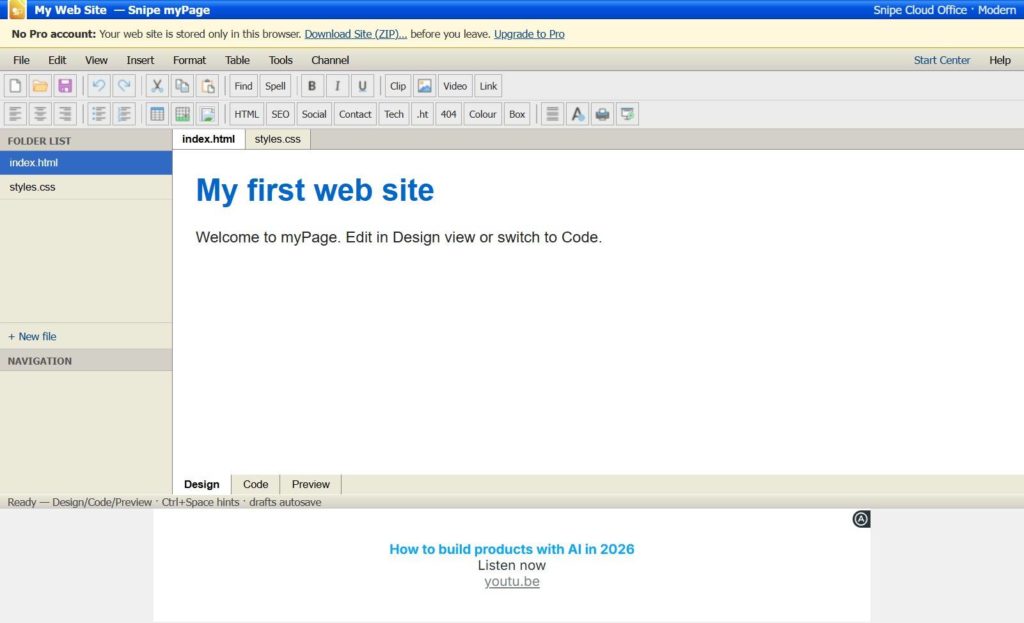The height and width of the screenshot is (623, 1024).
Task: Toggle italic formatting
Action: (x=337, y=86)
